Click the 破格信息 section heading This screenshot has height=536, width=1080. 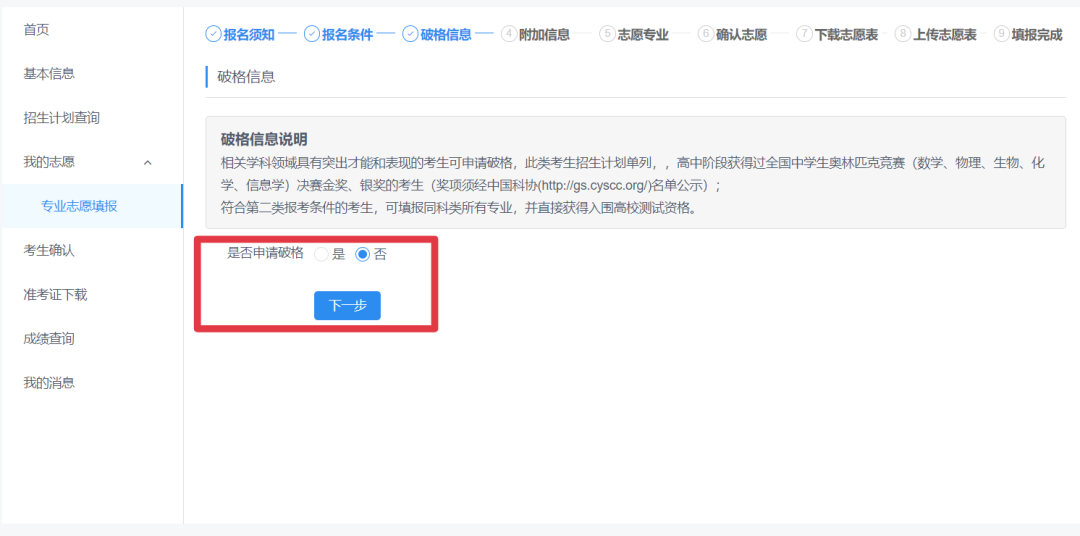click(246, 76)
